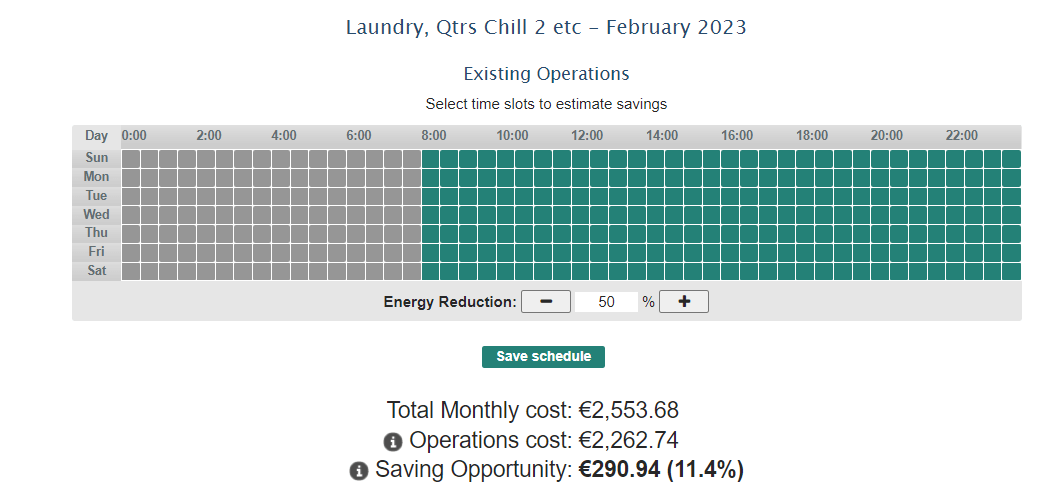Screen dimensions: 1054x491
Task: Increase energy reduction with the plus button
Action: (684, 302)
